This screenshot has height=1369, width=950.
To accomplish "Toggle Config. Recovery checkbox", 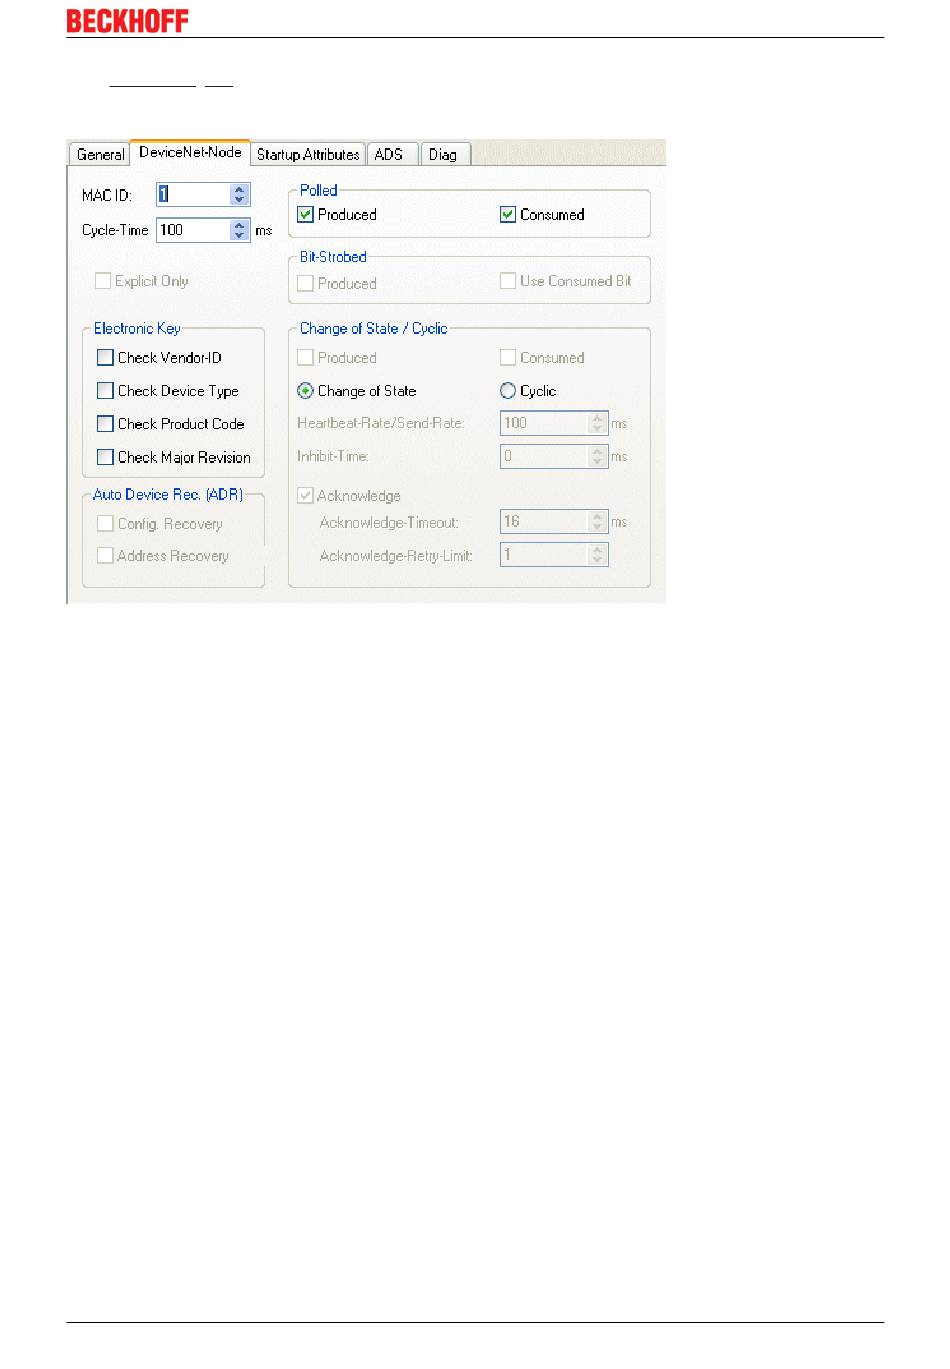I will (105, 523).
